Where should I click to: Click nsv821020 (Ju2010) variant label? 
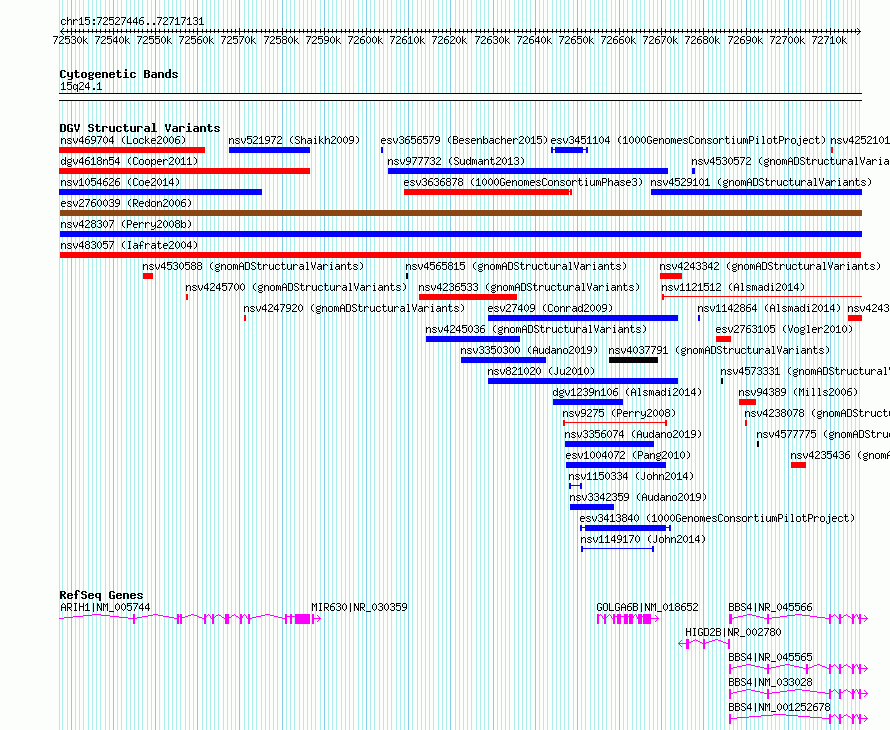click(x=541, y=371)
